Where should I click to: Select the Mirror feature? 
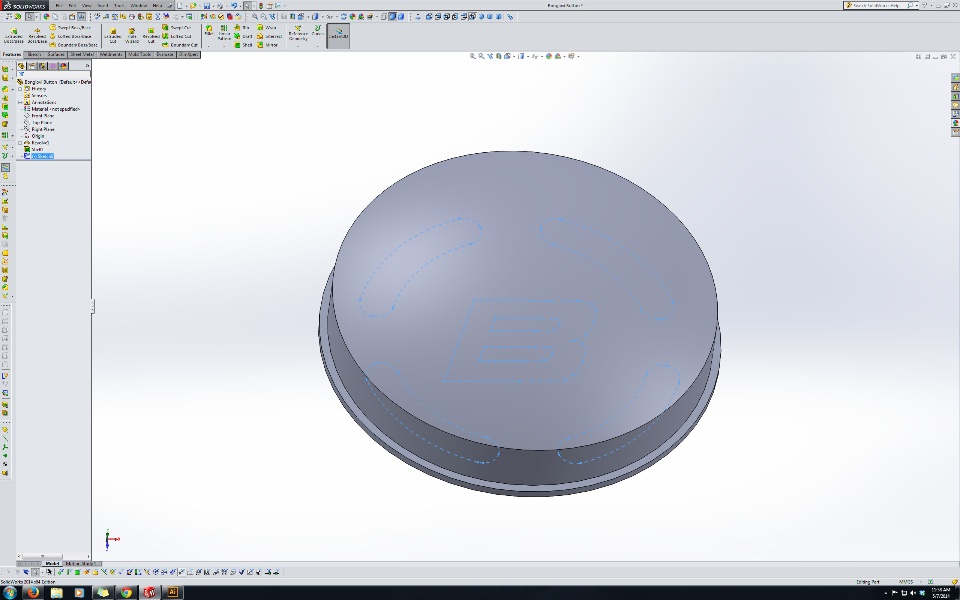pos(268,45)
